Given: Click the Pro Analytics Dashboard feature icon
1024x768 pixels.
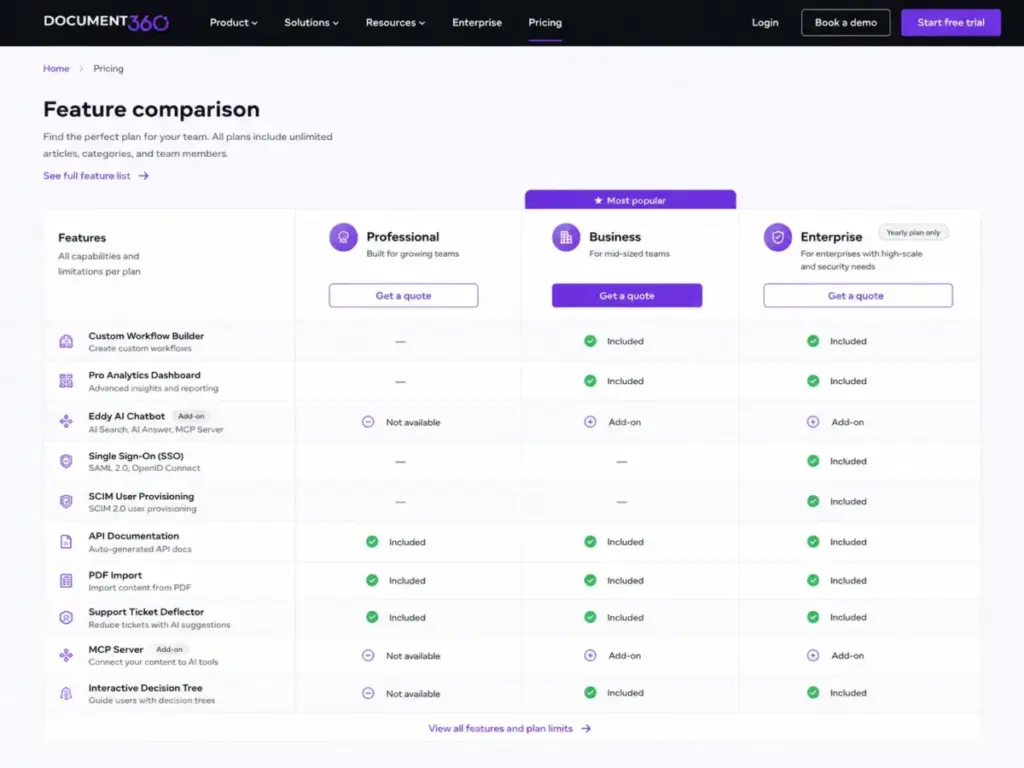Looking at the screenshot, I should click(66, 381).
